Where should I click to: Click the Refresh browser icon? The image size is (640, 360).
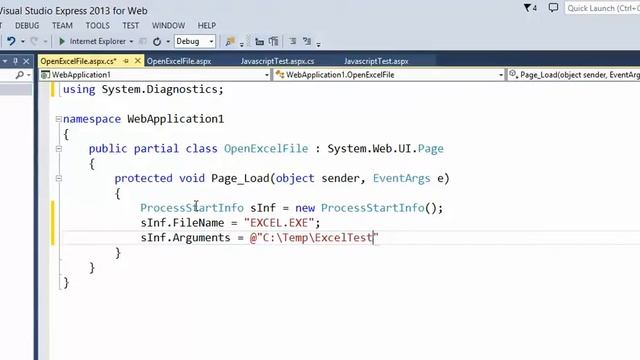click(157, 42)
